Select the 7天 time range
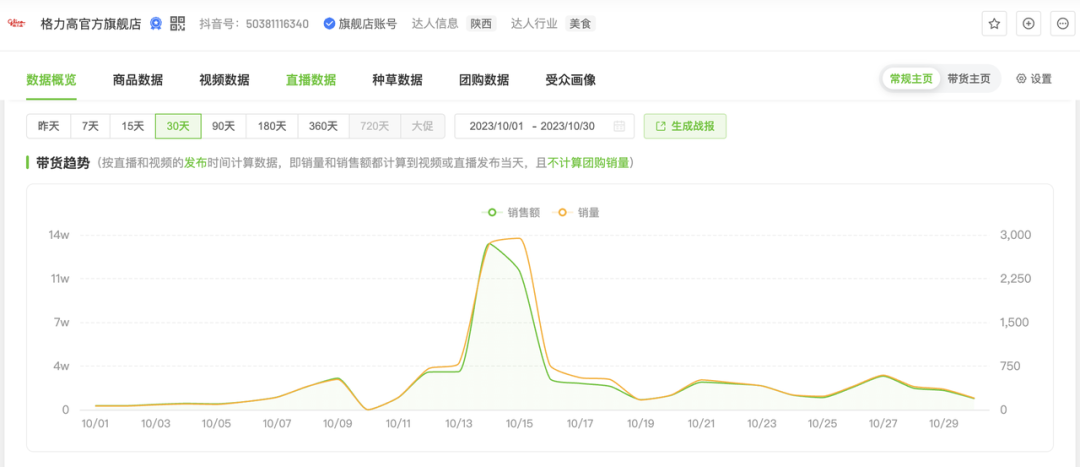Image resolution: width=1080 pixels, height=467 pixels. [x=90, y=126]
